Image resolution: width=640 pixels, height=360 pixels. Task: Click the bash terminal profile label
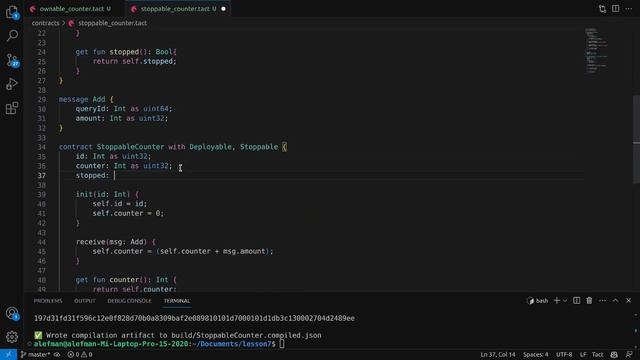click(538, 301)
